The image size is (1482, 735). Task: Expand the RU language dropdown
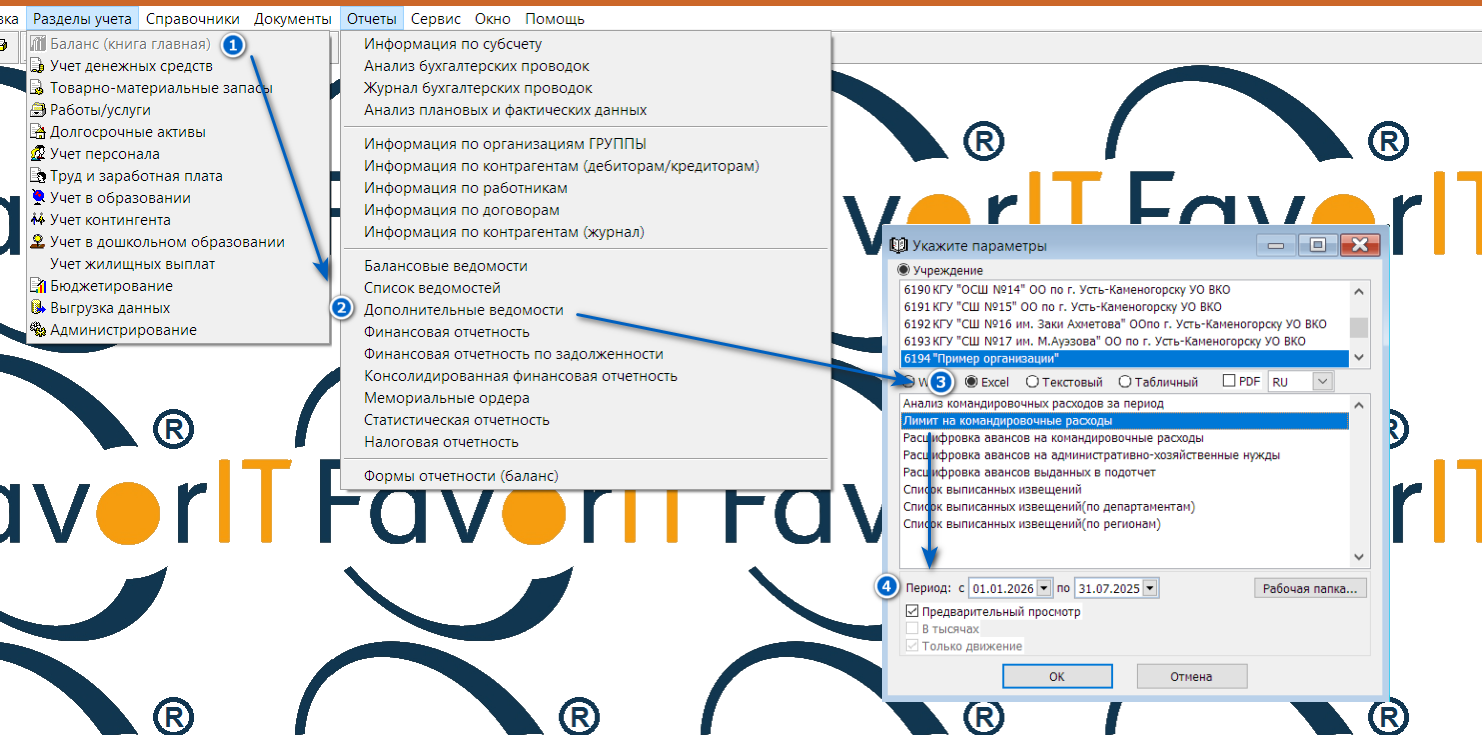tap(1323, 381)
